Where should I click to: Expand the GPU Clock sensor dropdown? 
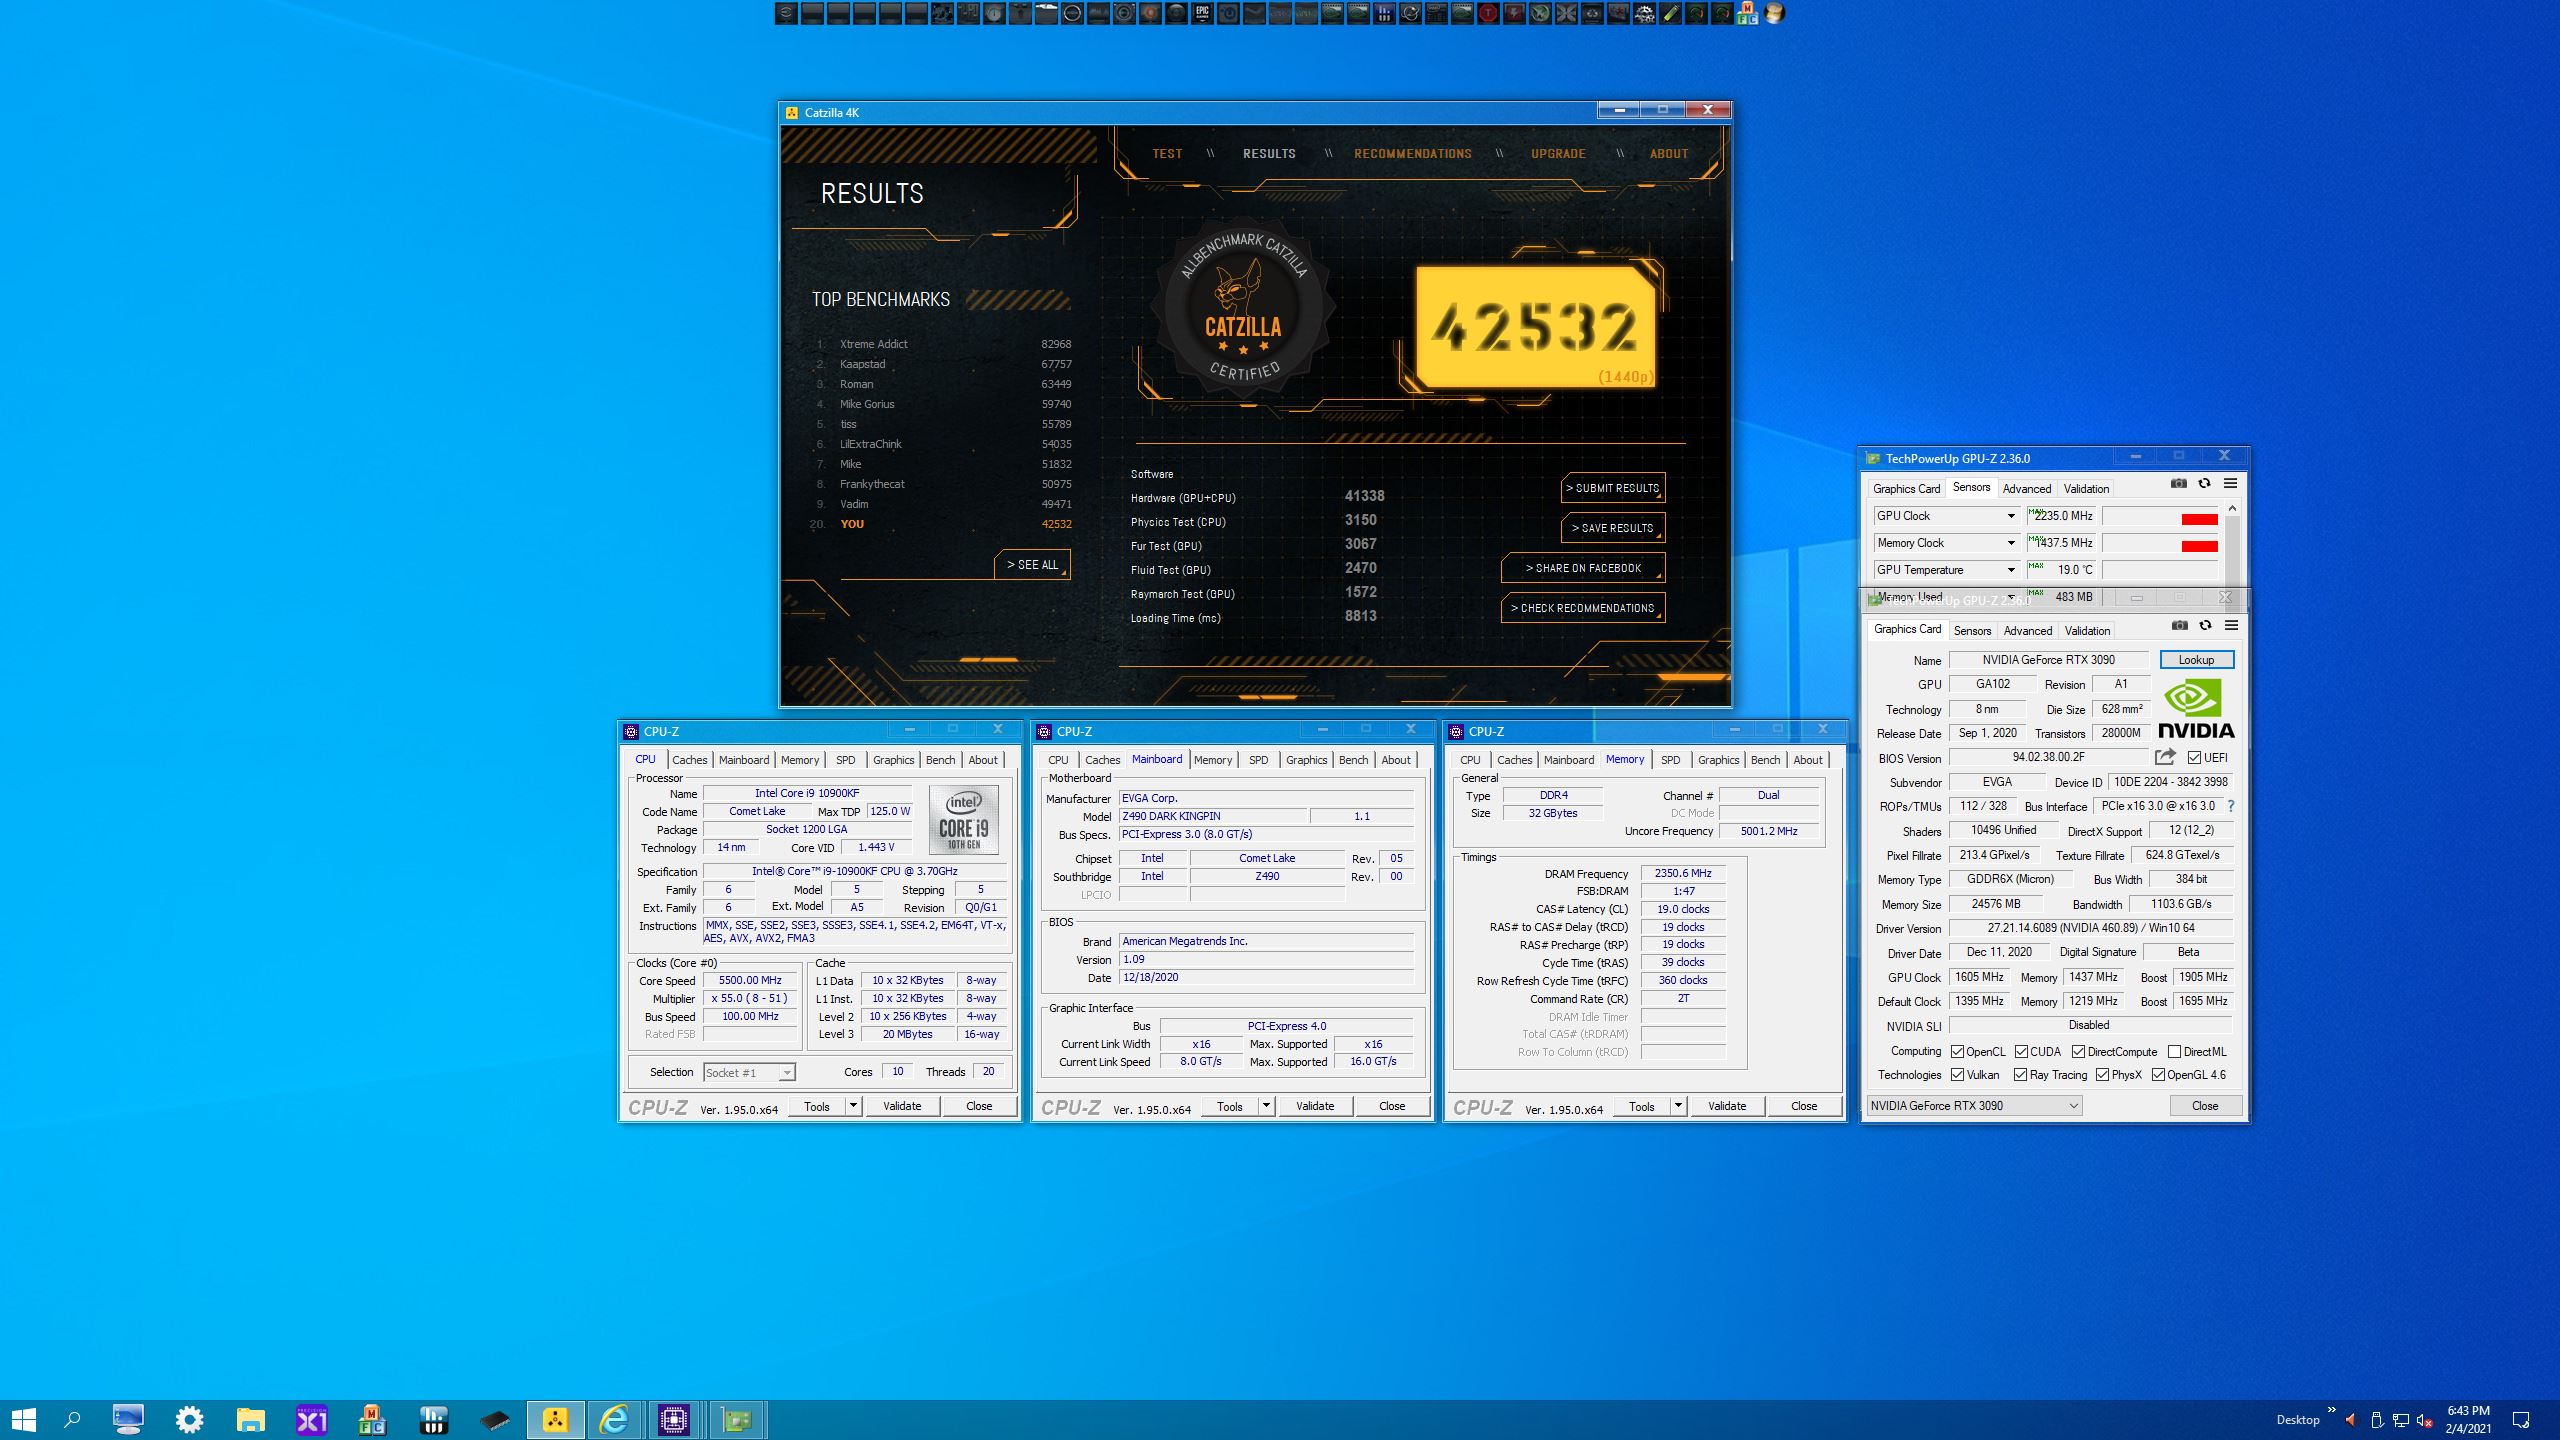tap(2011, 516)
